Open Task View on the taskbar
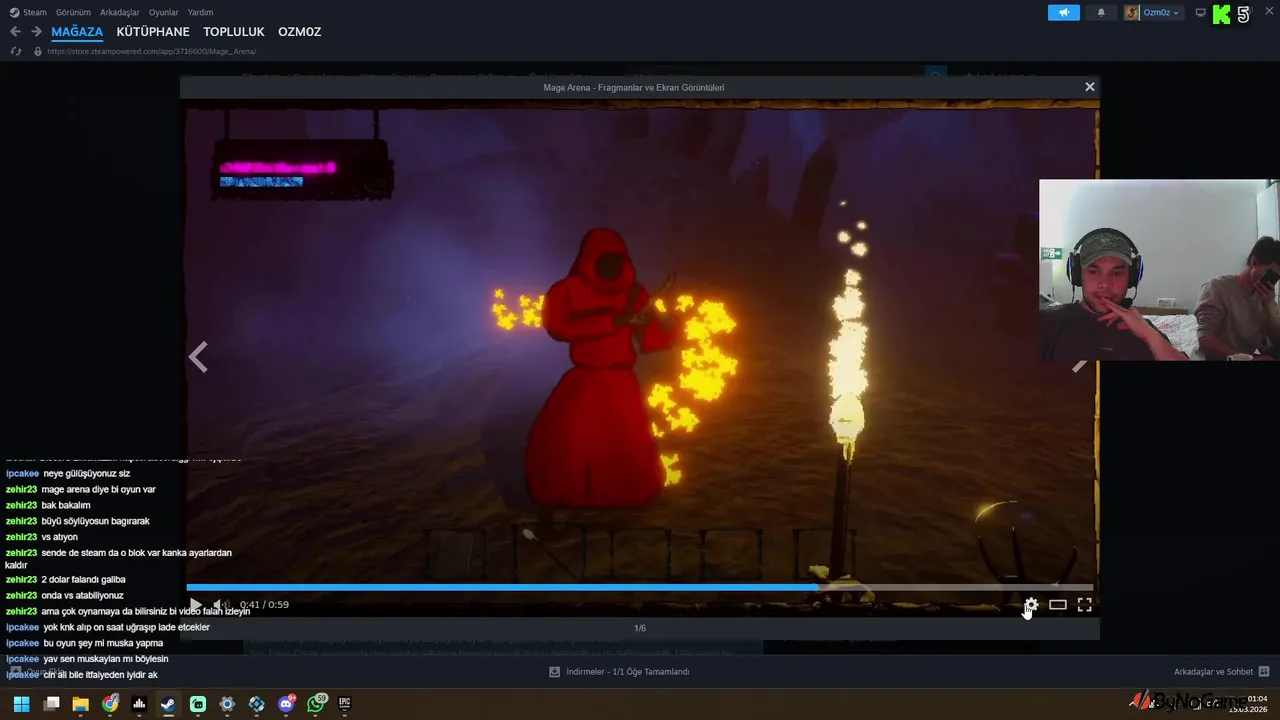1280x720 pixels. (52, 704)
